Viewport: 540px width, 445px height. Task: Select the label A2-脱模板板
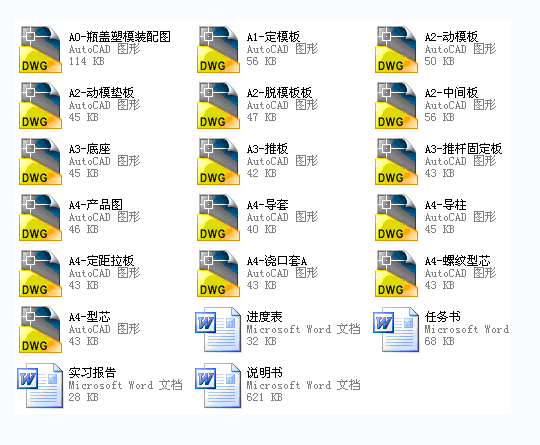coord(279,93)
